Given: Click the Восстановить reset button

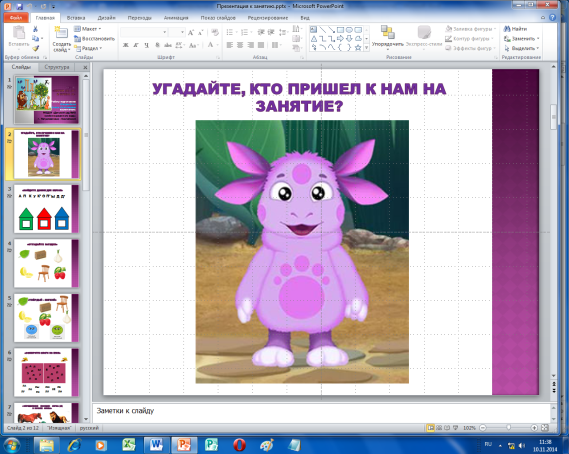Looking at the screenshot, I should point(95,38).
